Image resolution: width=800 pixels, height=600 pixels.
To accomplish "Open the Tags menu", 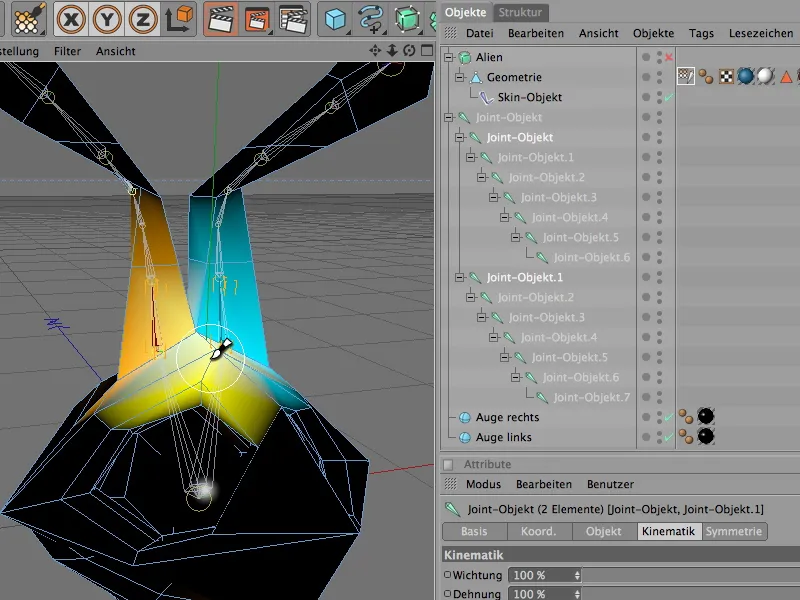I will (x=701, y=33).
